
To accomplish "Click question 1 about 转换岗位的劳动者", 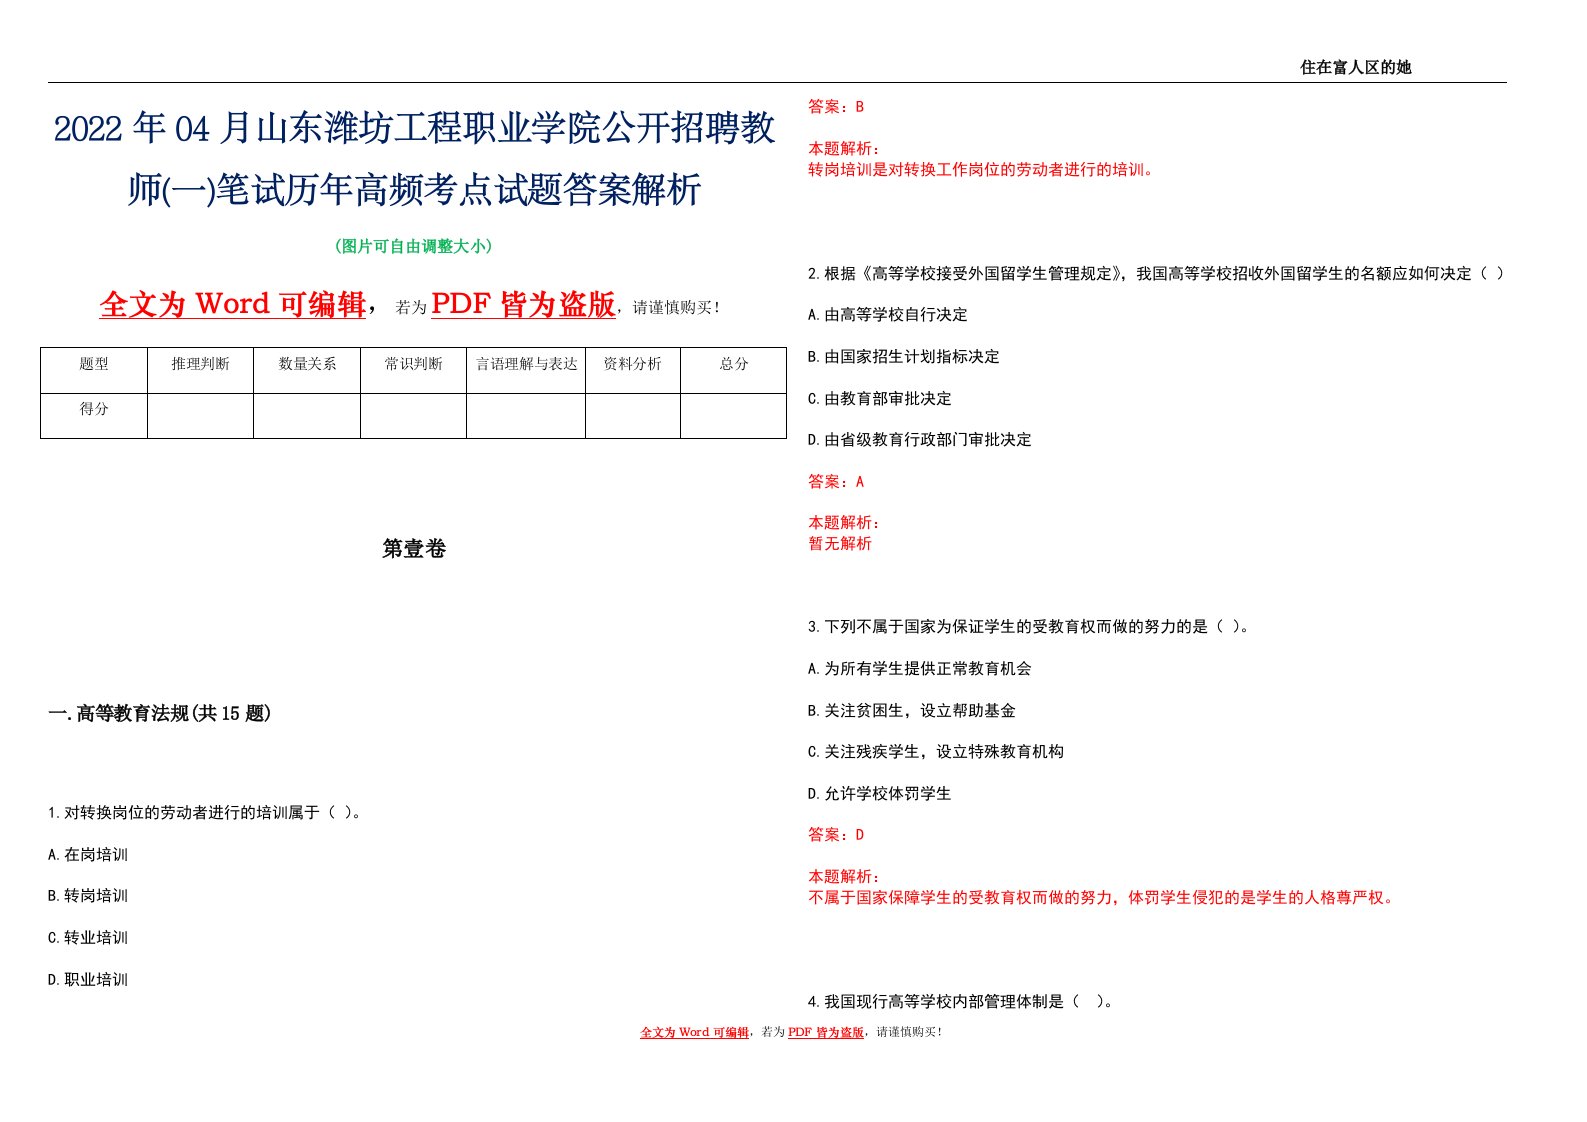I will pyautogui.click(x=205, y=813).
